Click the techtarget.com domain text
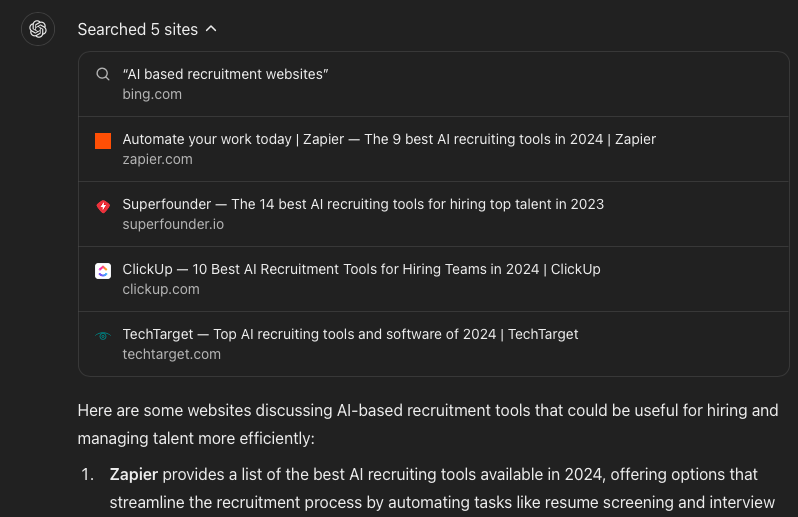Image resolution: width=798 pixels, height=517 pixels. 172,354
